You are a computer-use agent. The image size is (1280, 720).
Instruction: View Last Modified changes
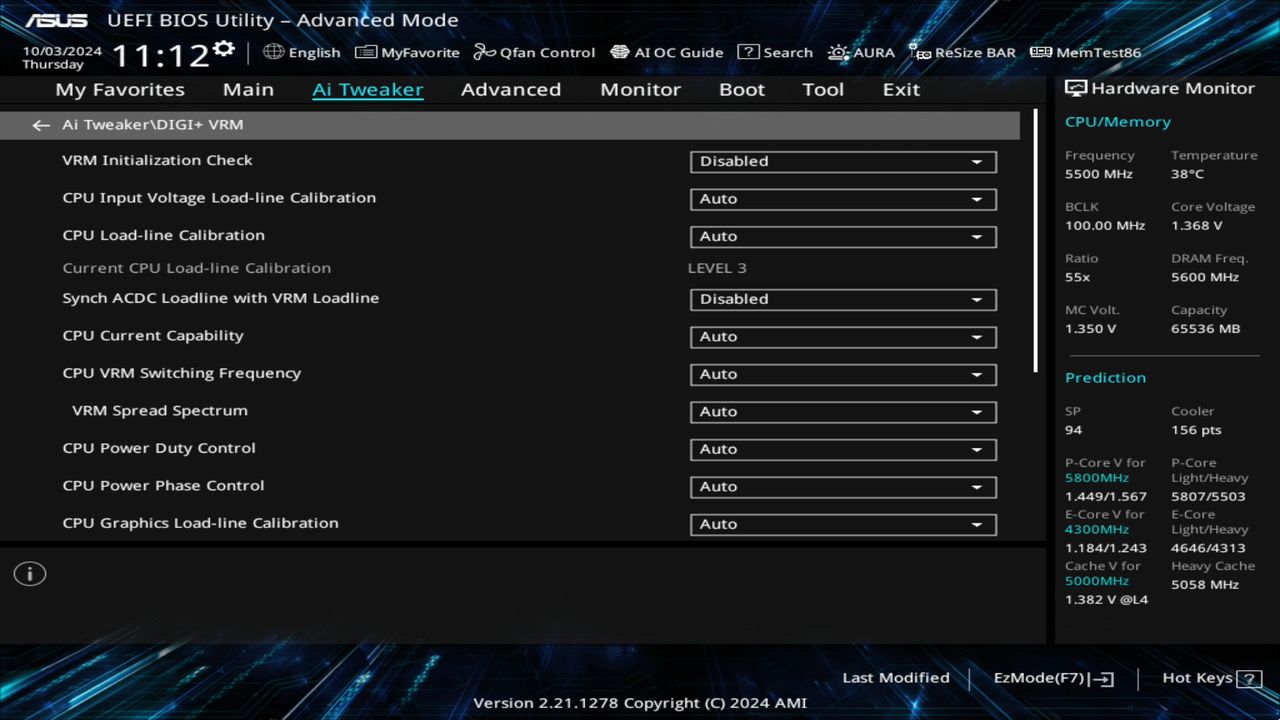pyautogui.click(x=895, y=677)
